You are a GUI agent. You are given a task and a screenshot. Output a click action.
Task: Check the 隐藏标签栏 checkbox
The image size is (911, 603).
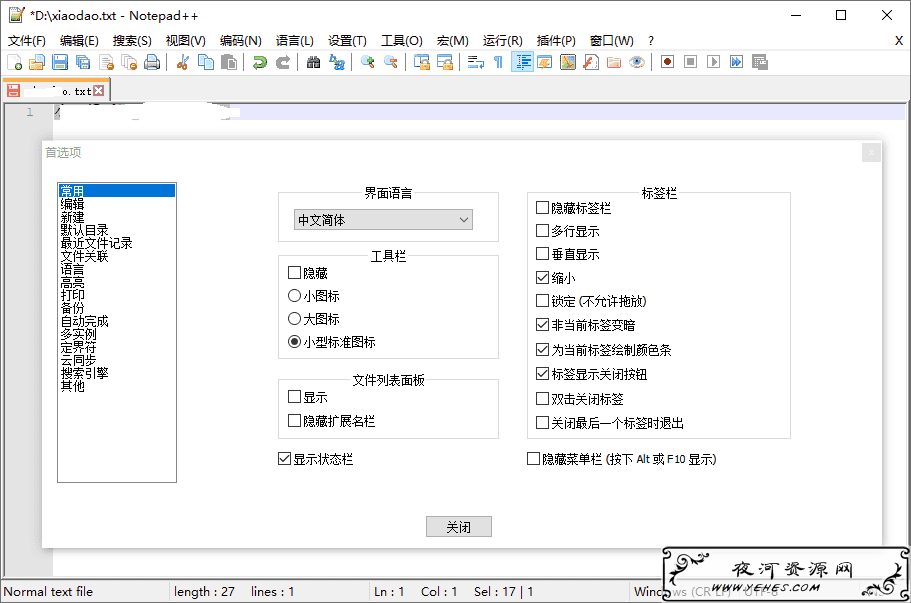(x=542, y=207)
